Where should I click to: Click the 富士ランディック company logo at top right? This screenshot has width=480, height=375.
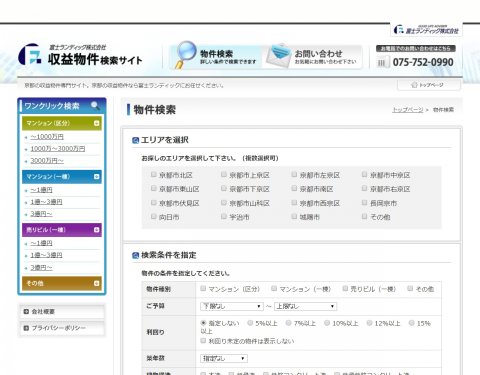(x=426, y=30)
